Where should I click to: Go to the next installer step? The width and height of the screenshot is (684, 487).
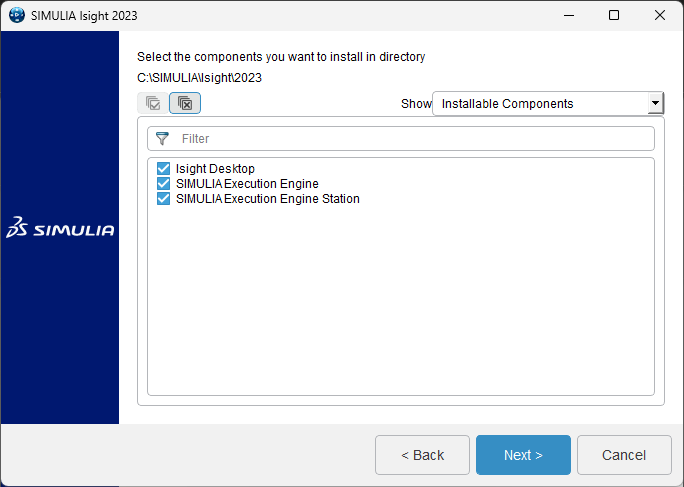[x=523, y=455]
